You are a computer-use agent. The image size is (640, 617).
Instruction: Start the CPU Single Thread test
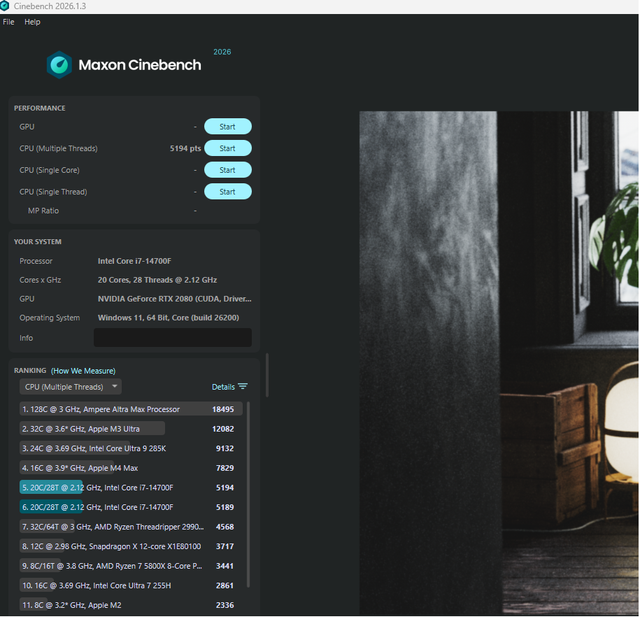(228, 191)
